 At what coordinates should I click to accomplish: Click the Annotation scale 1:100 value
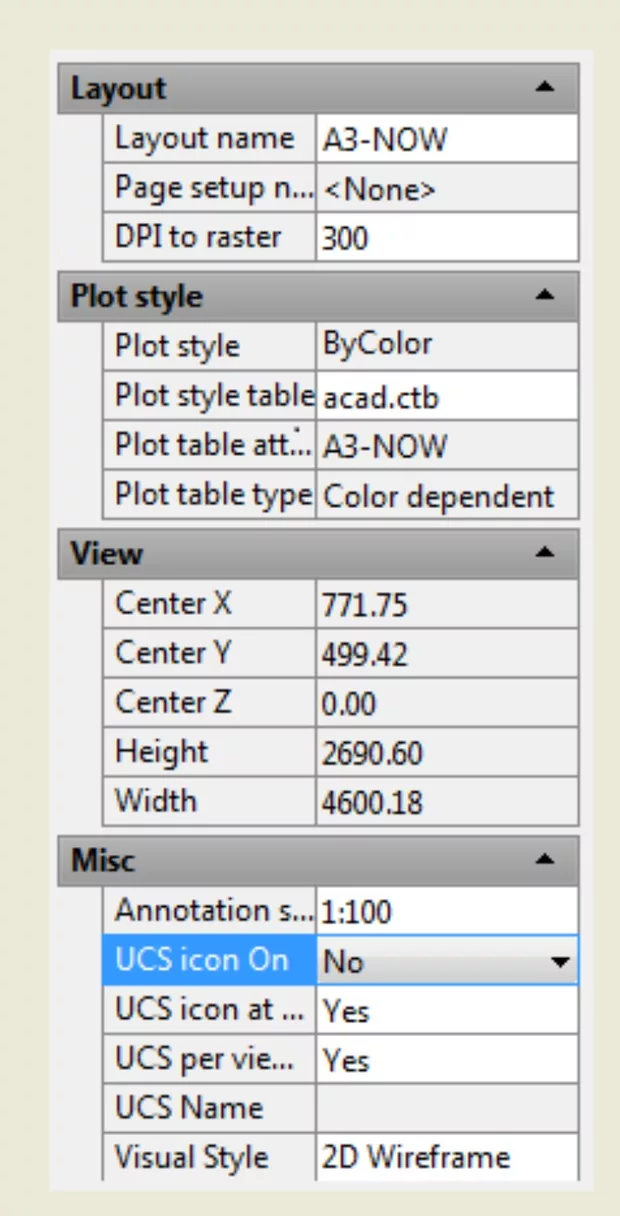point(446,911)
